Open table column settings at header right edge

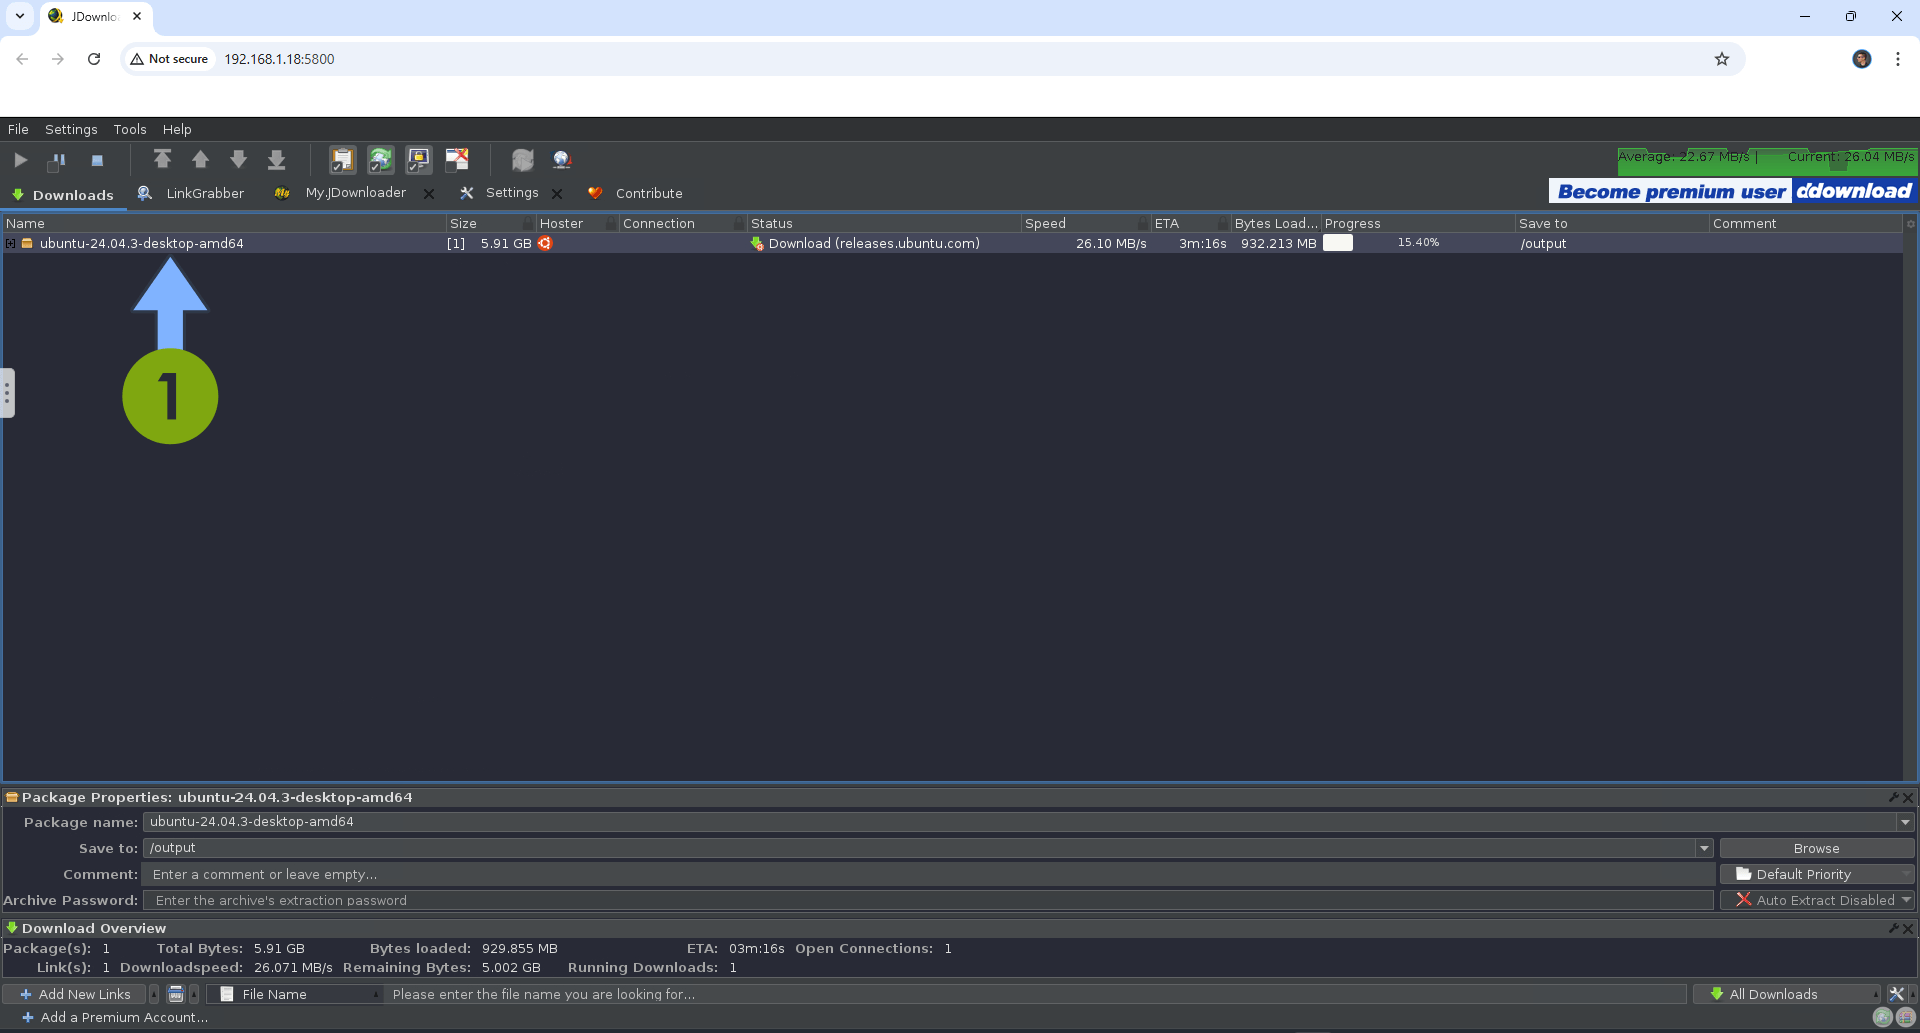click(x=1910, y=223)
